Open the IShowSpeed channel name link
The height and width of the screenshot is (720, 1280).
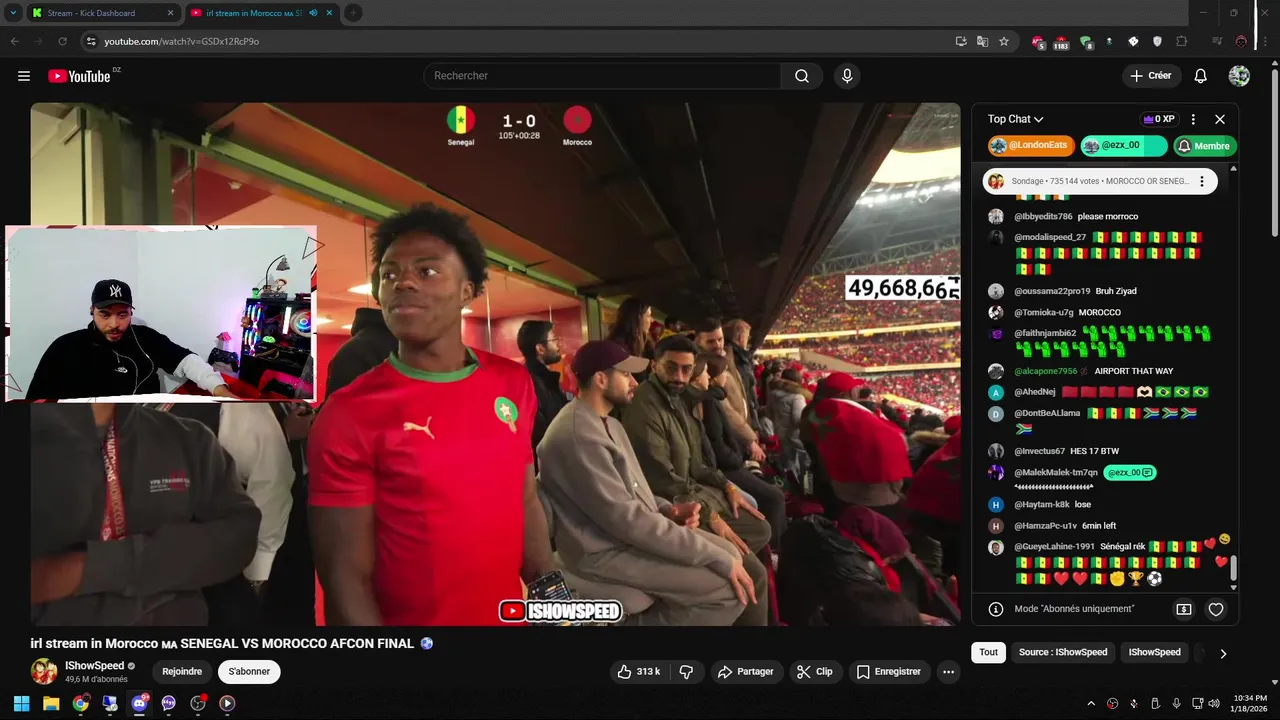(x=95, y=666)
